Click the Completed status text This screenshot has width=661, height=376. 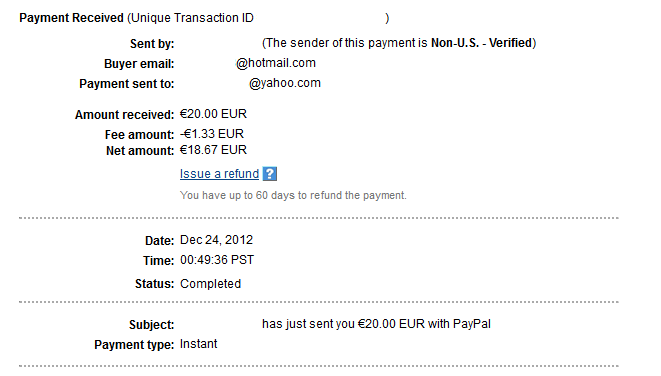coord(210,284)
